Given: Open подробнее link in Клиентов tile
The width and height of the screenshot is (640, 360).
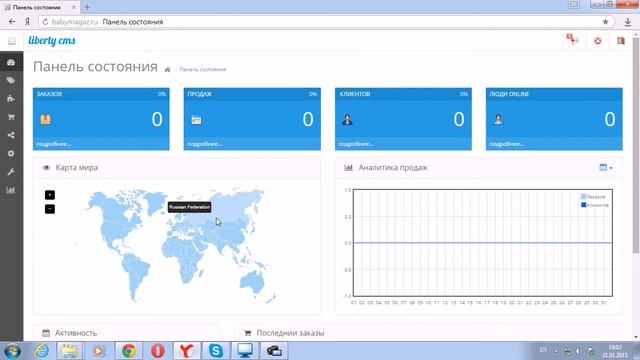Looking at the screenshot, I should tap(356, 144).
